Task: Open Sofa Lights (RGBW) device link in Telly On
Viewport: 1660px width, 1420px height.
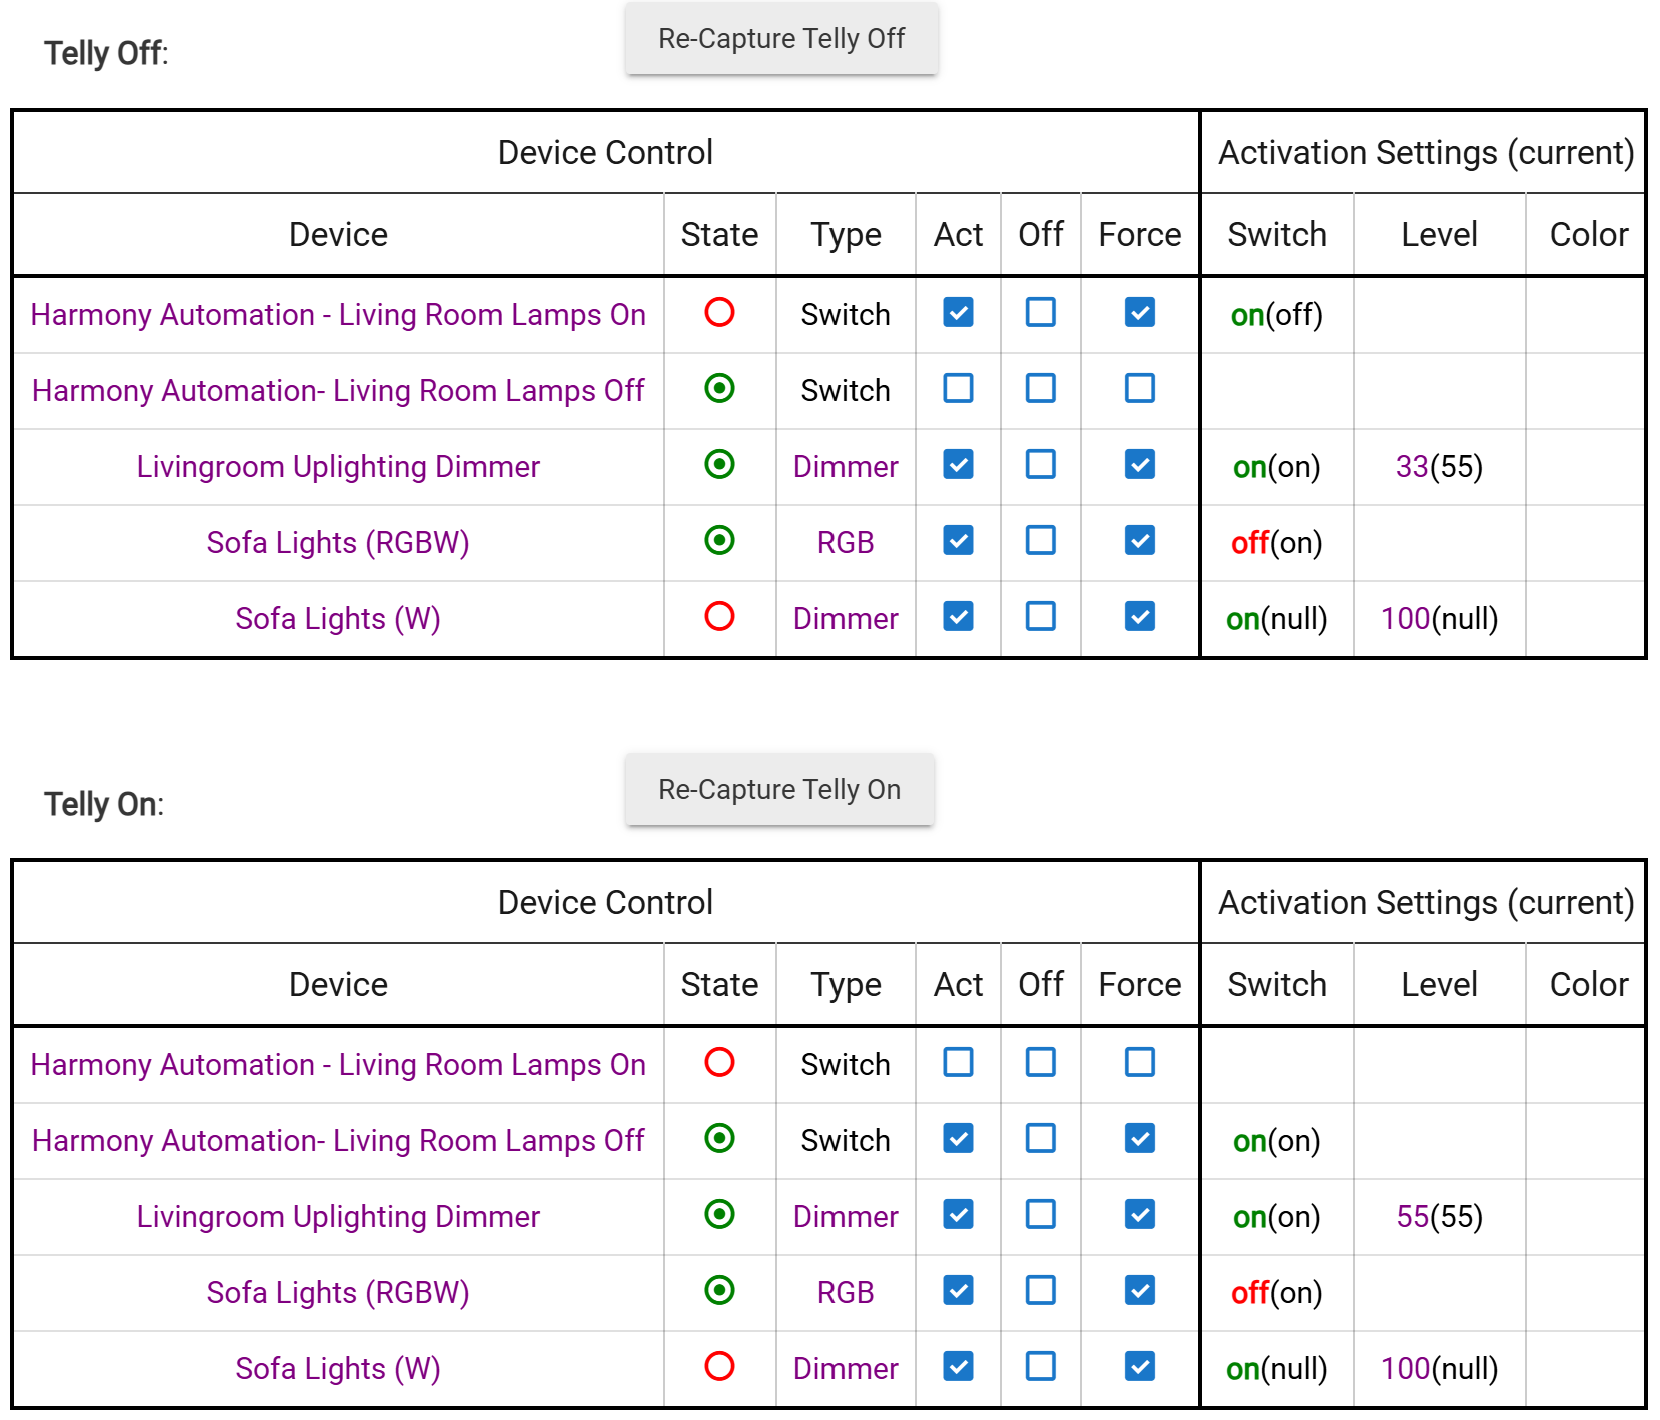Action: click(338, 1293)
